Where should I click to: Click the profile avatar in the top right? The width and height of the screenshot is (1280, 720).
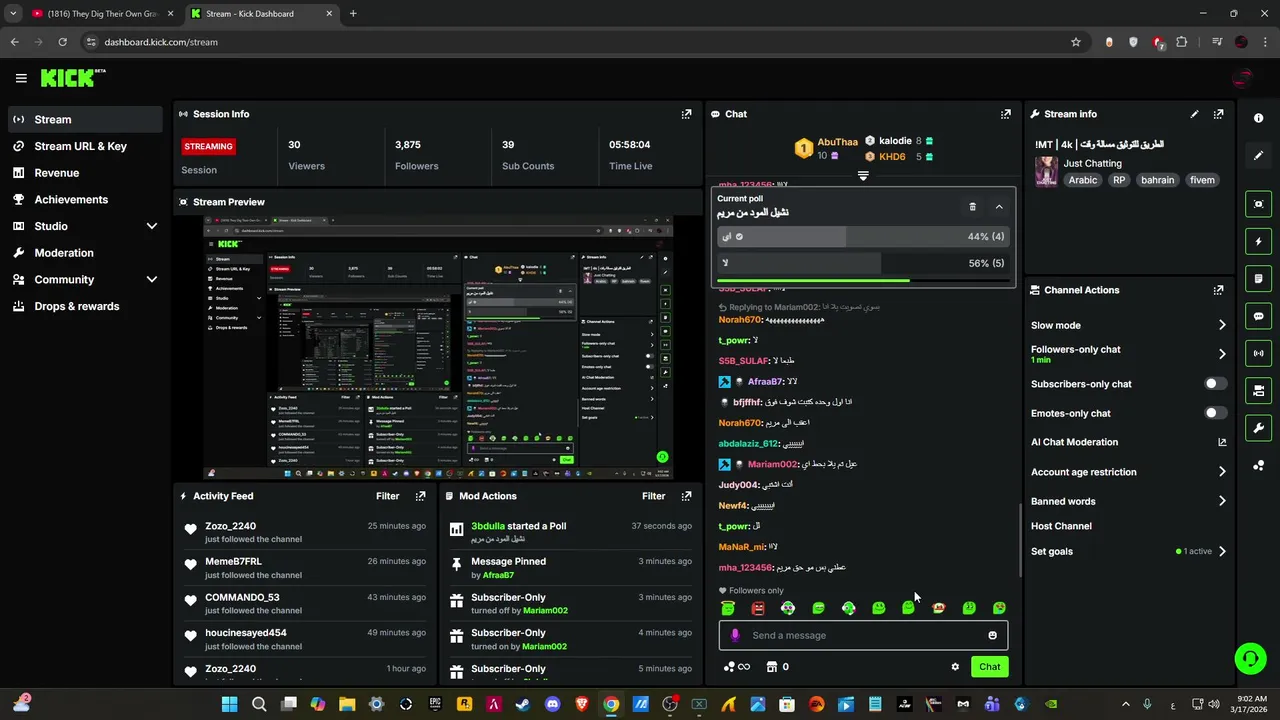(1242, 78)
